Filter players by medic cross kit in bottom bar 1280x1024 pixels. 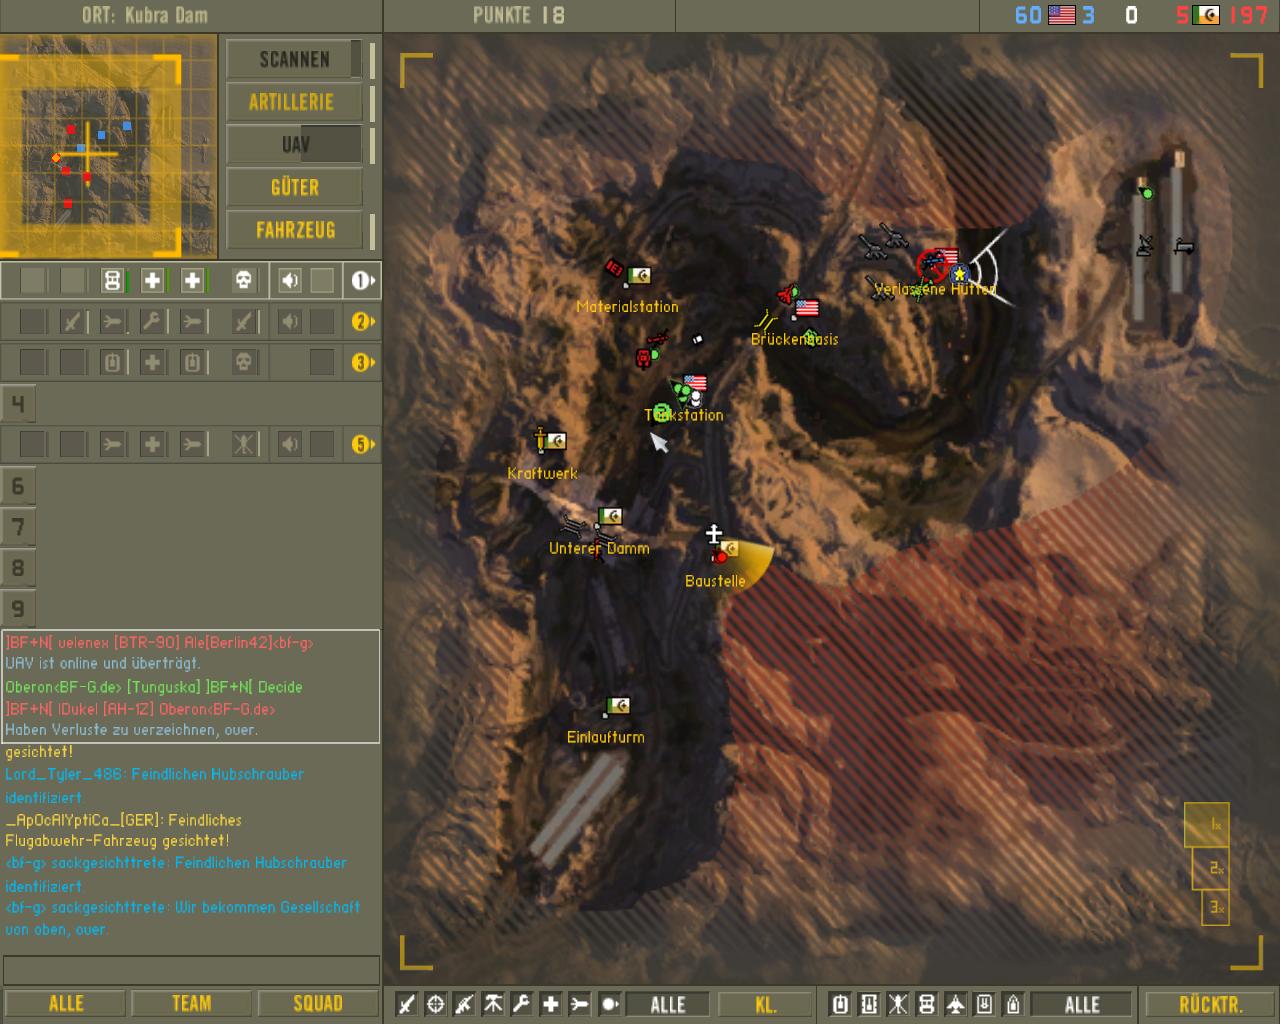coord(550,1004)
